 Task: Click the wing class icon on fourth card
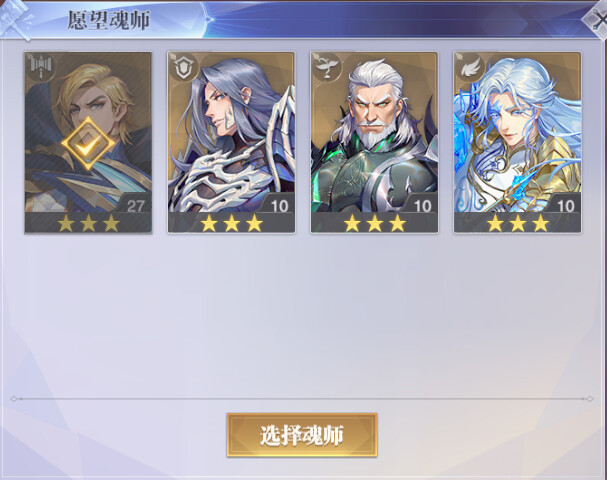coord(470,67)
